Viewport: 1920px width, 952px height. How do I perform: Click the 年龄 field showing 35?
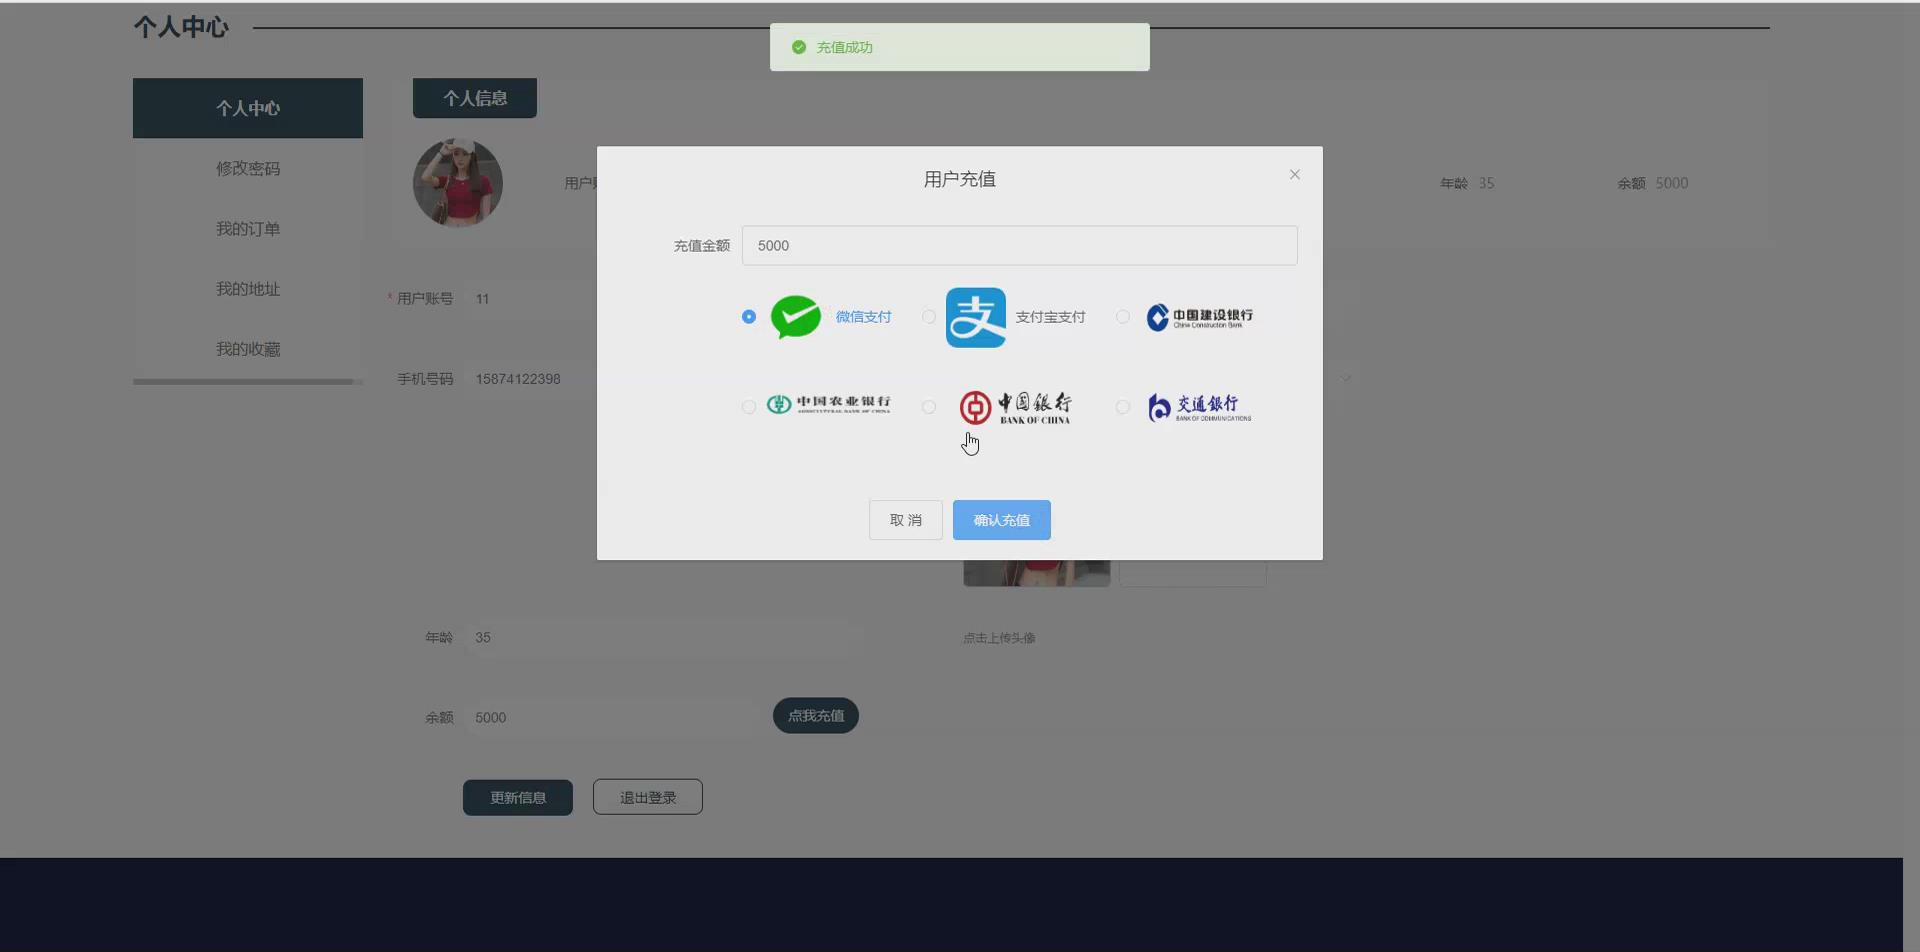coord(663,637)
